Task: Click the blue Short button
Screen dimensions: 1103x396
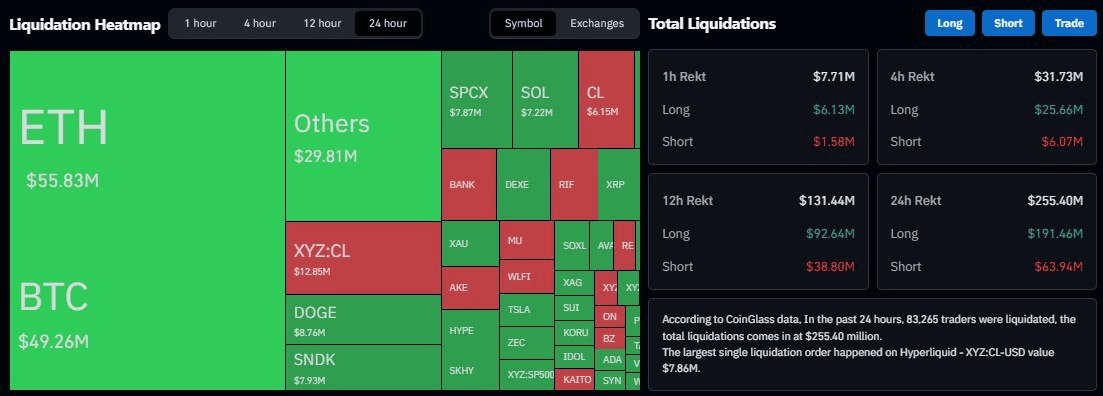Action: pos(1008,23)
